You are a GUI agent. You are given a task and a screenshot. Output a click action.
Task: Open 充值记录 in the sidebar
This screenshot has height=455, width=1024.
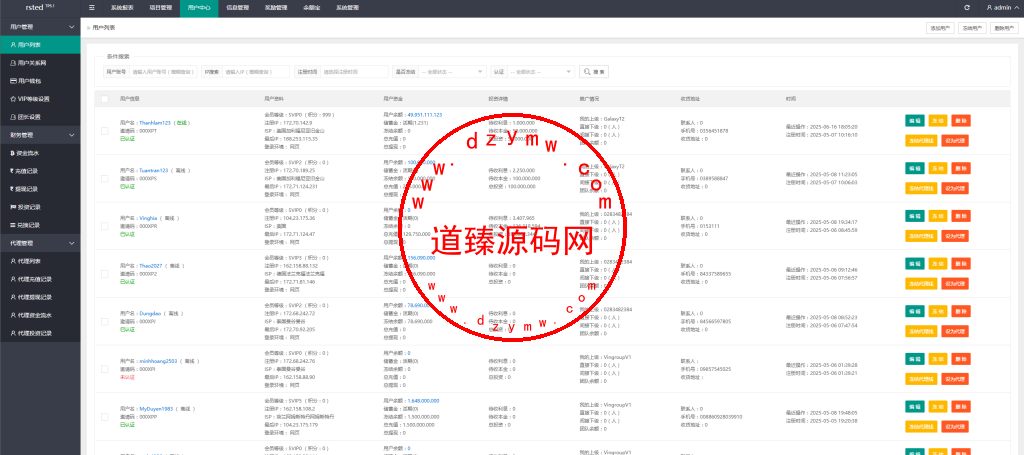click(40, 171)
